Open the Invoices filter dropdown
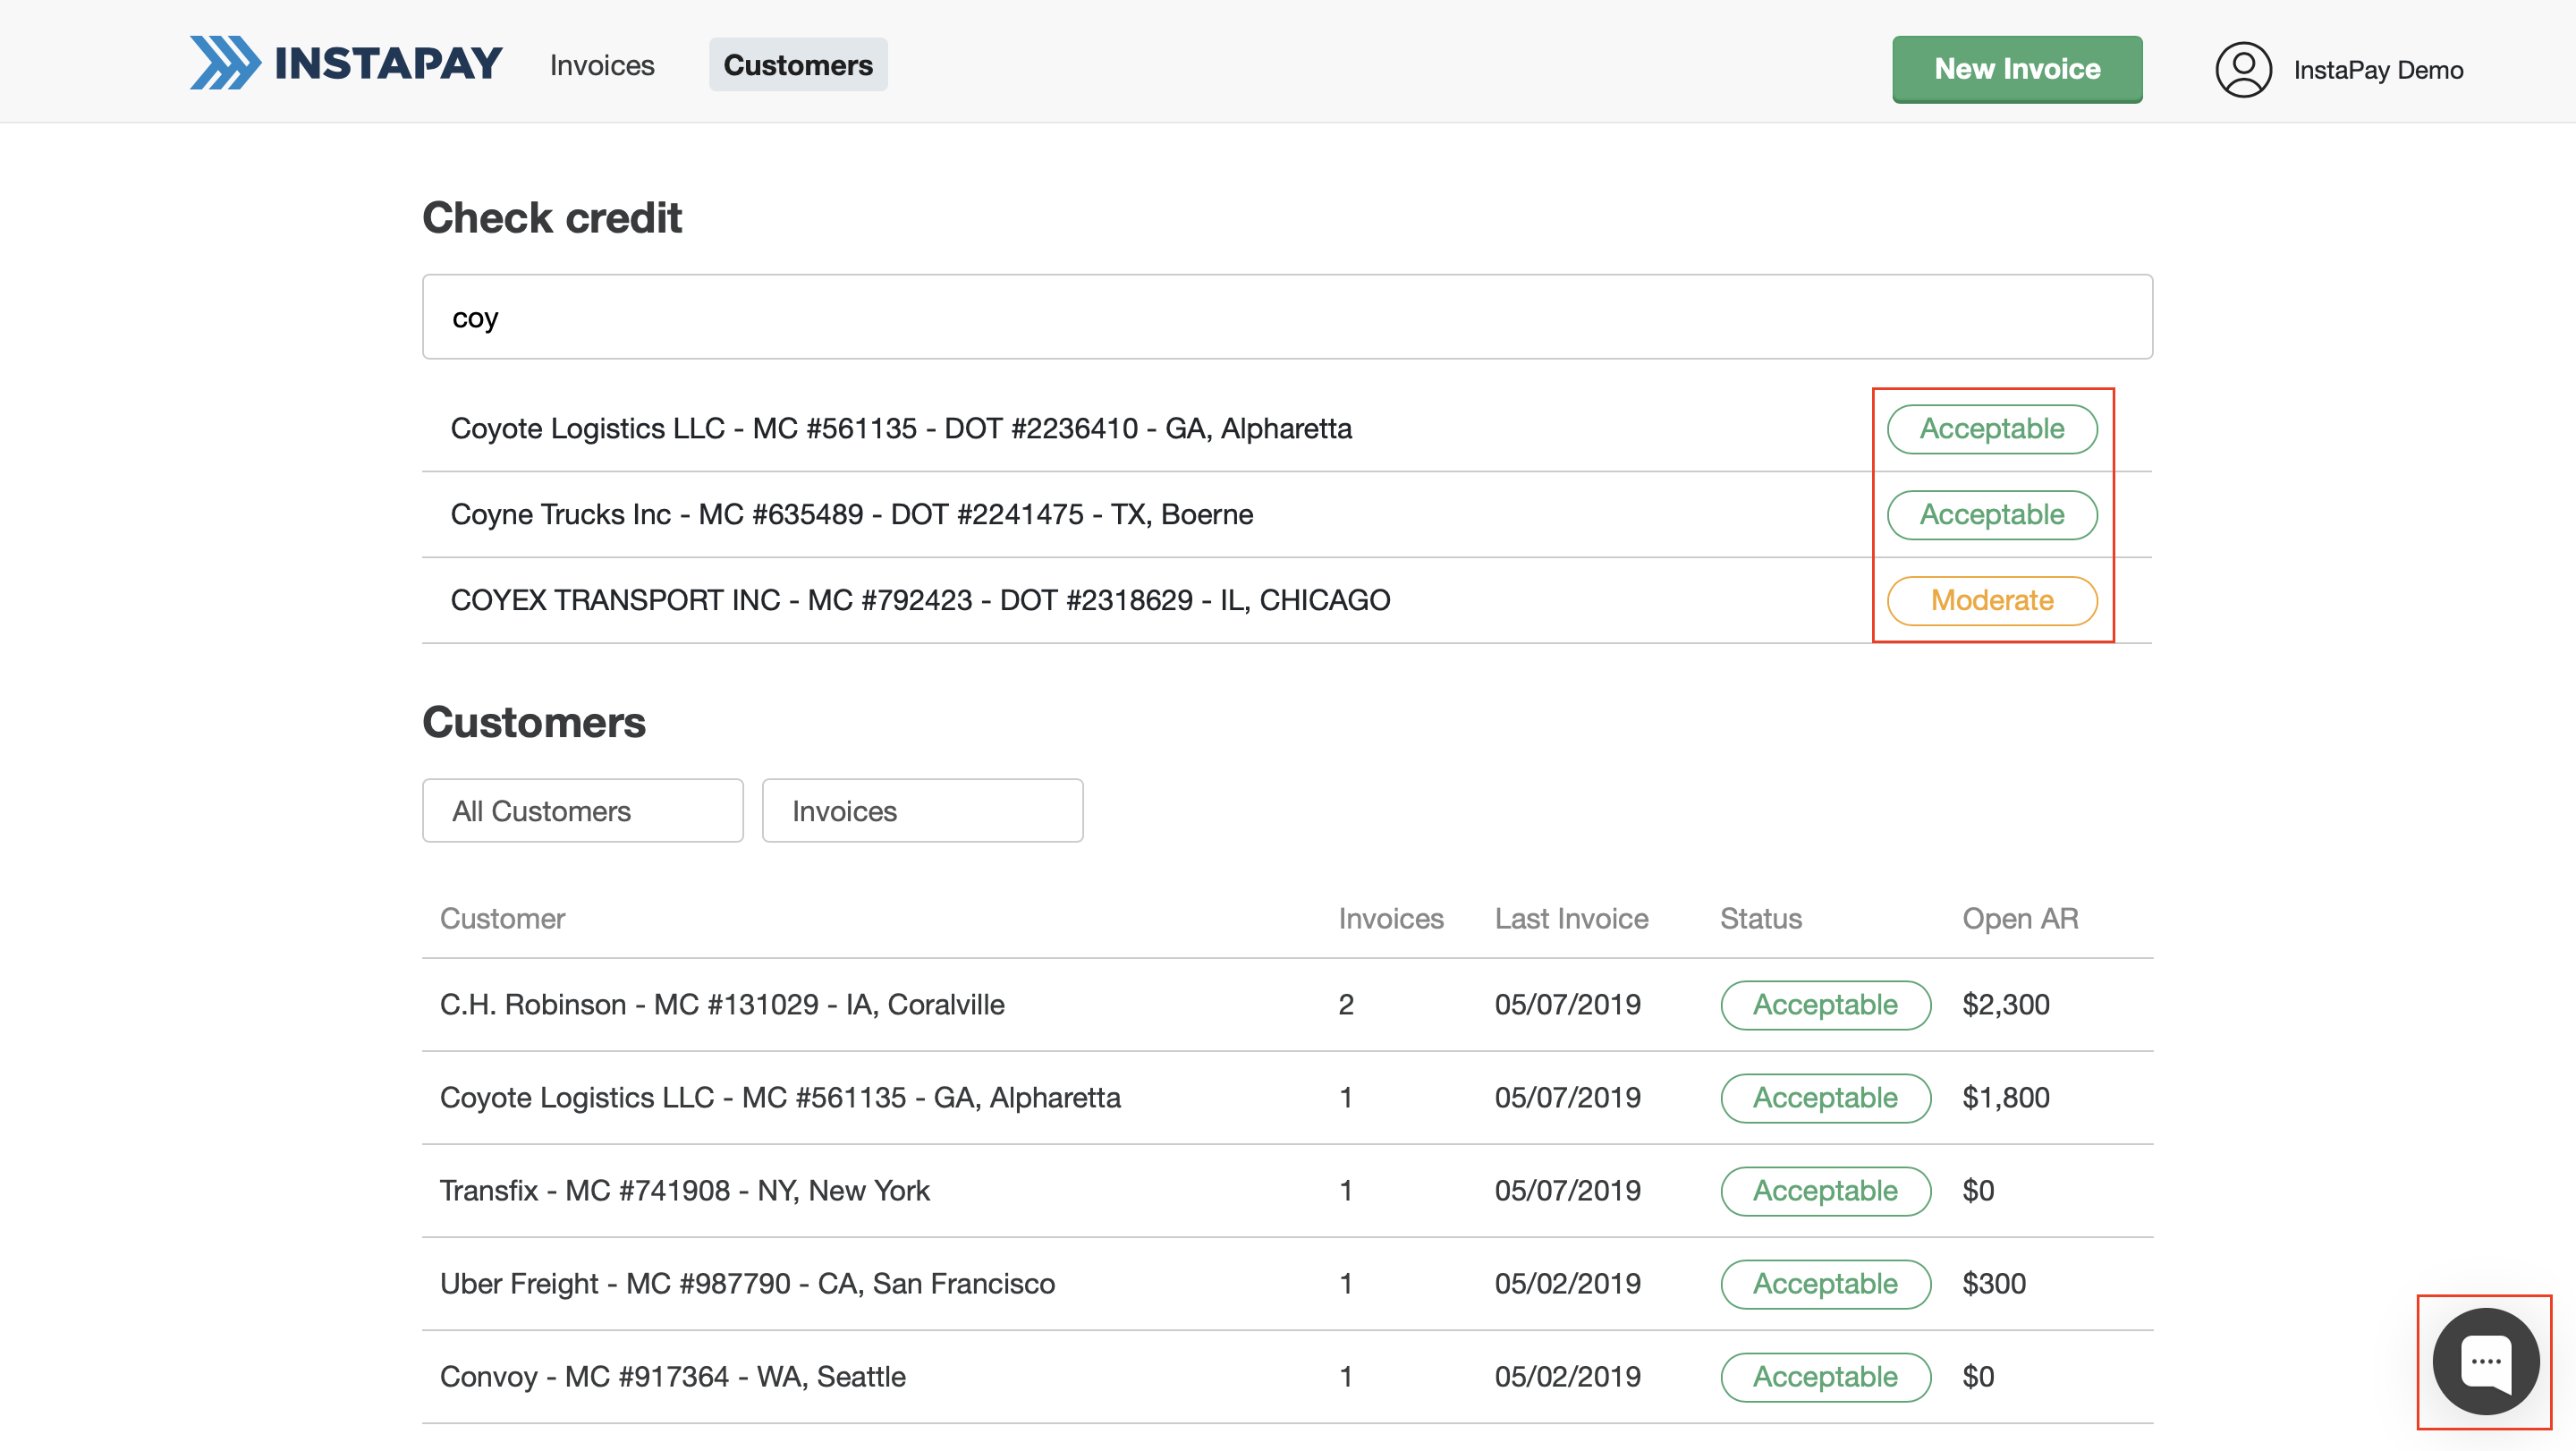Viewport: 2576px width, 1451px height. 922,811
